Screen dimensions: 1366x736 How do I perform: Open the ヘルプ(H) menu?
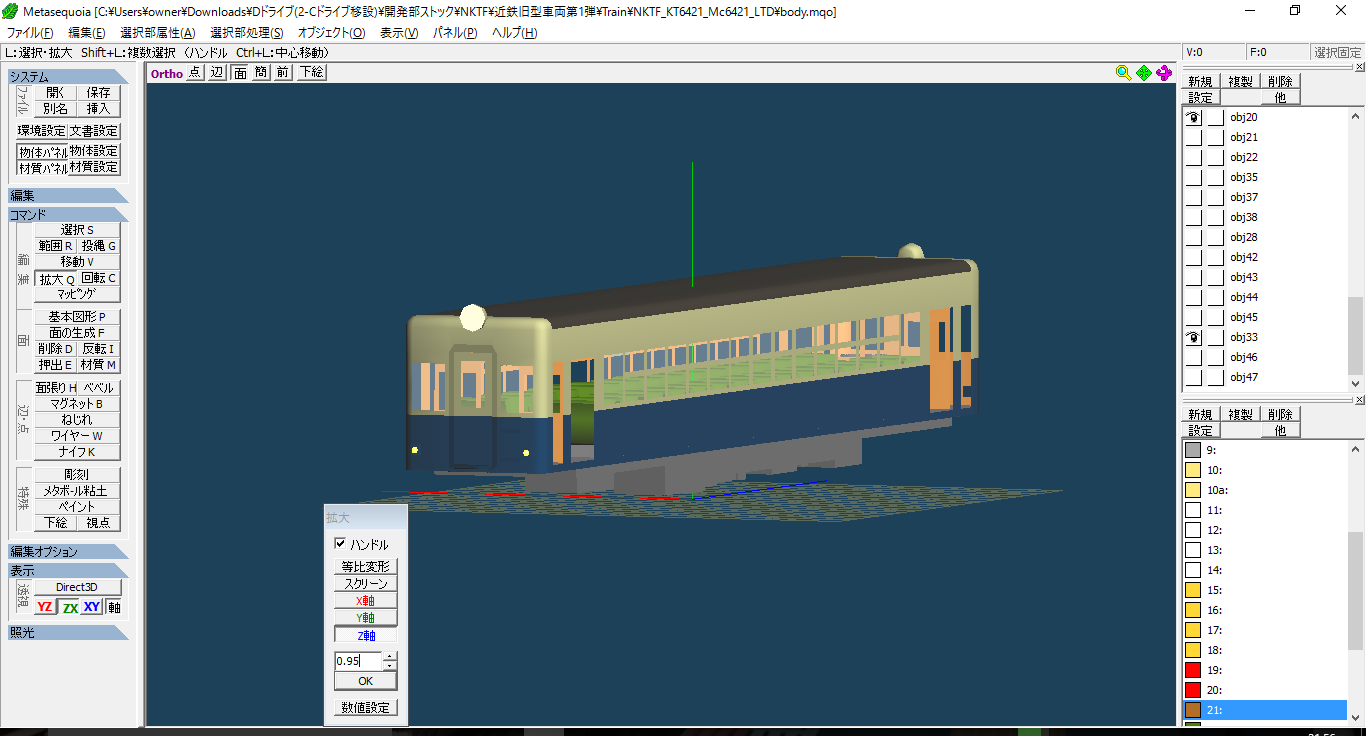(514, 33)
